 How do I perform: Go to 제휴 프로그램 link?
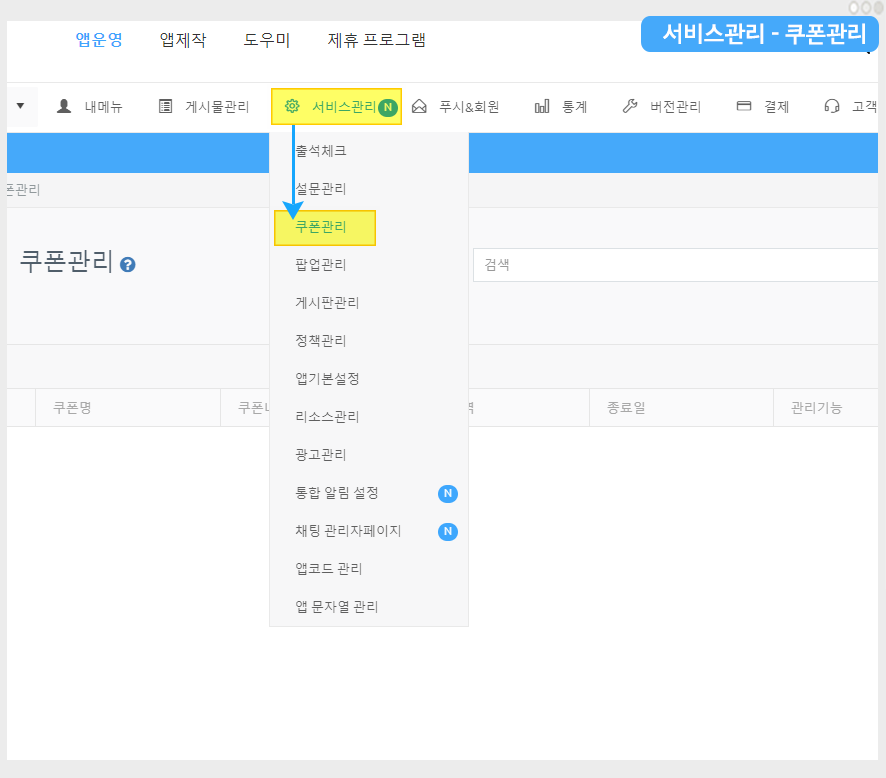coord(377,40)
